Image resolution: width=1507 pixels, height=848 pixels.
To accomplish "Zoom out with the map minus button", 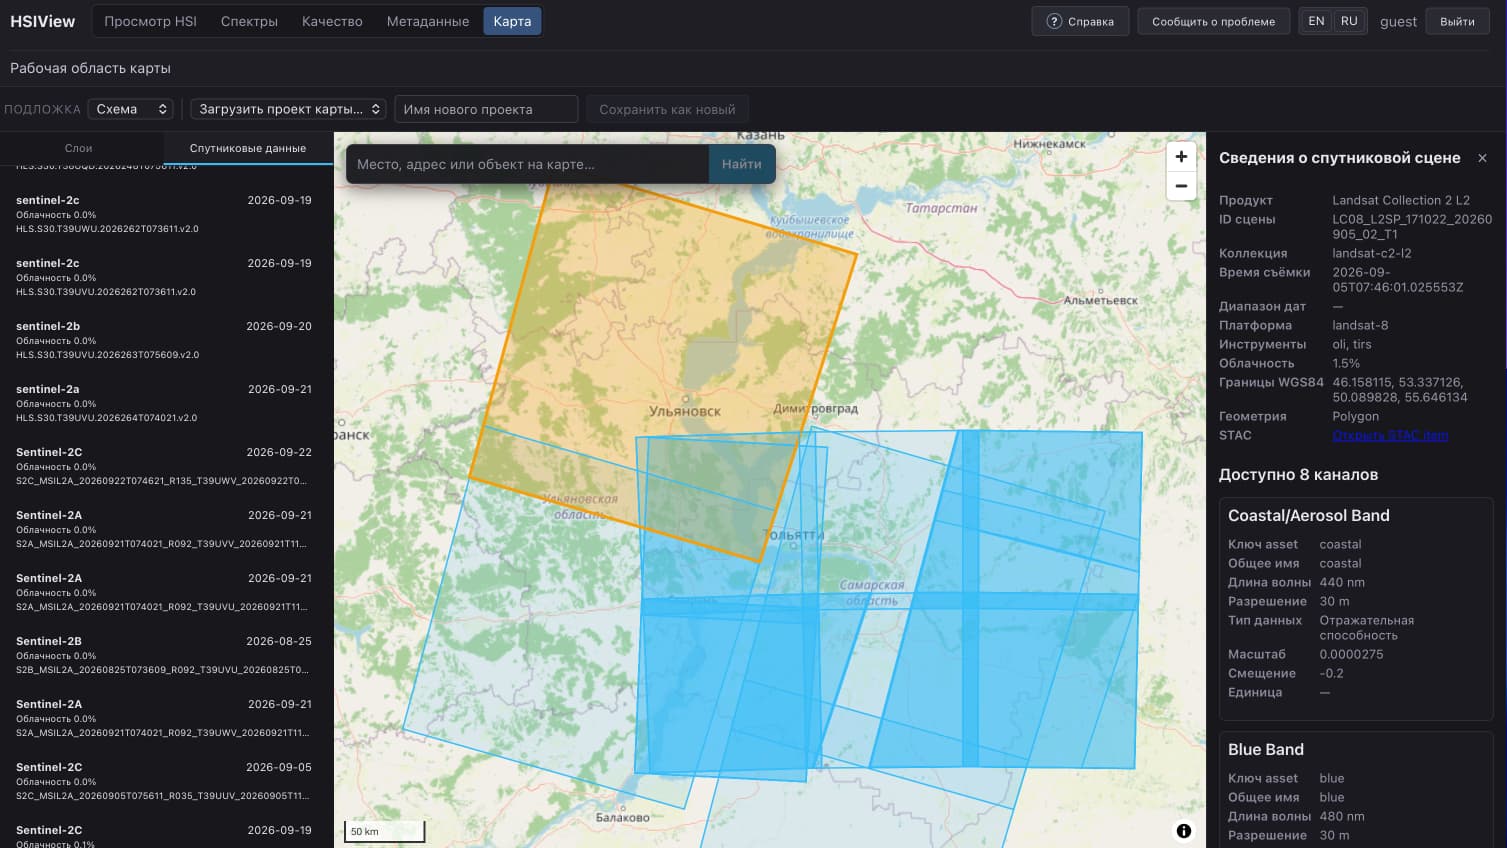I will (1181, 186).
